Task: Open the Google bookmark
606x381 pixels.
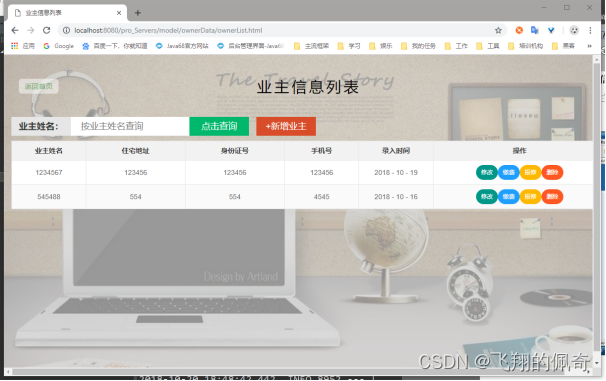Action: coord(58,46)
